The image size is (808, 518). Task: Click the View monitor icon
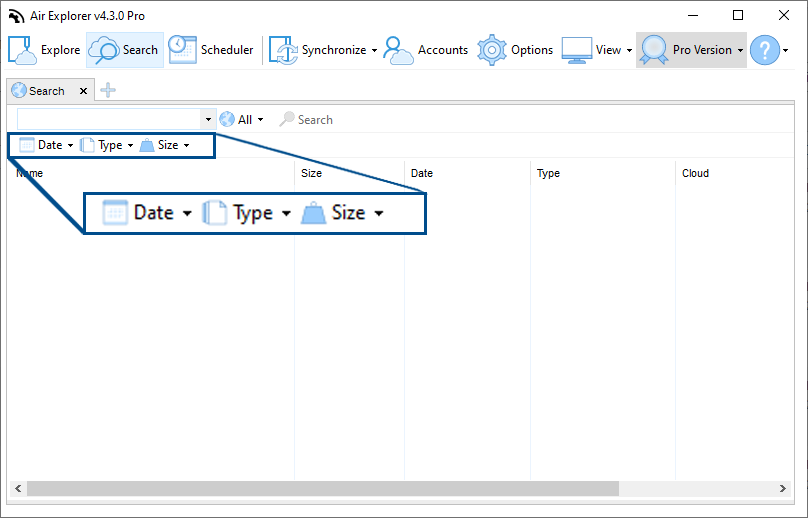pyautogui.click(x=577, y=50)
